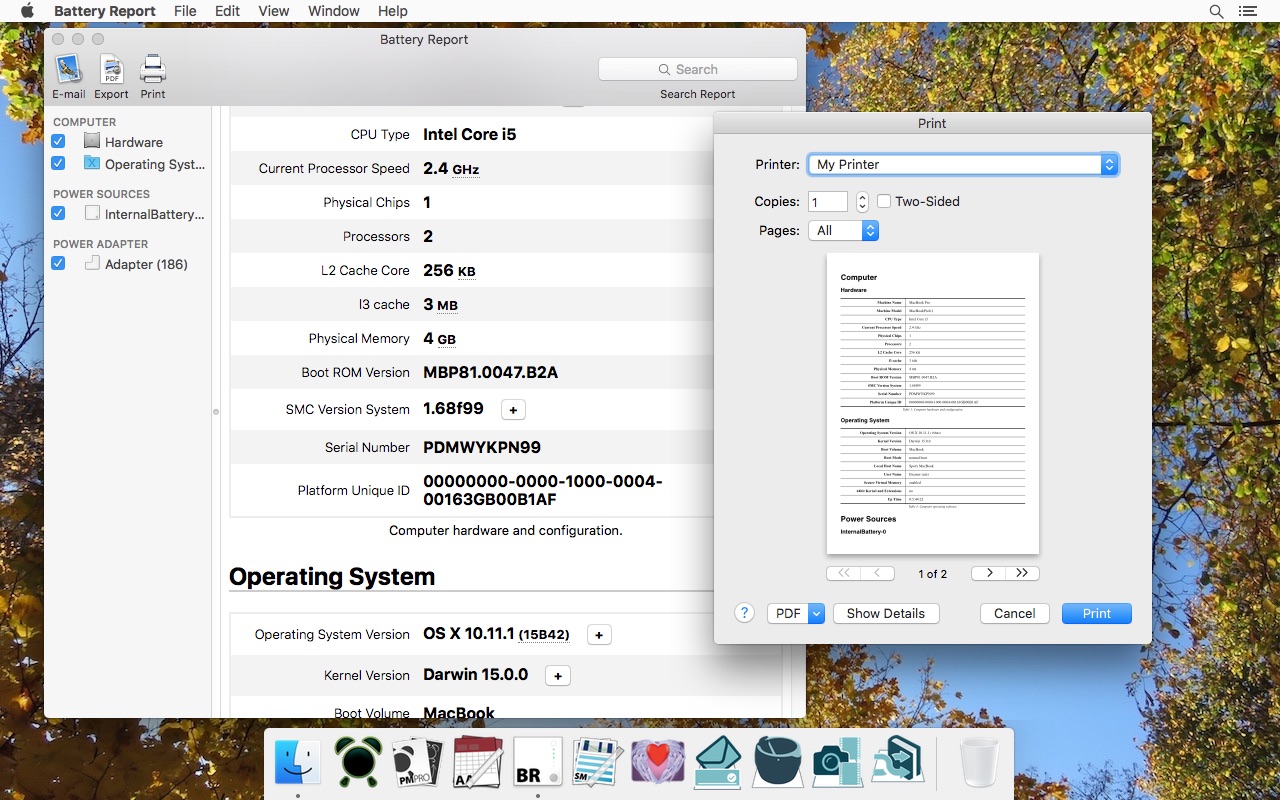Click the Copies stepper arrows

click(862, 202)
